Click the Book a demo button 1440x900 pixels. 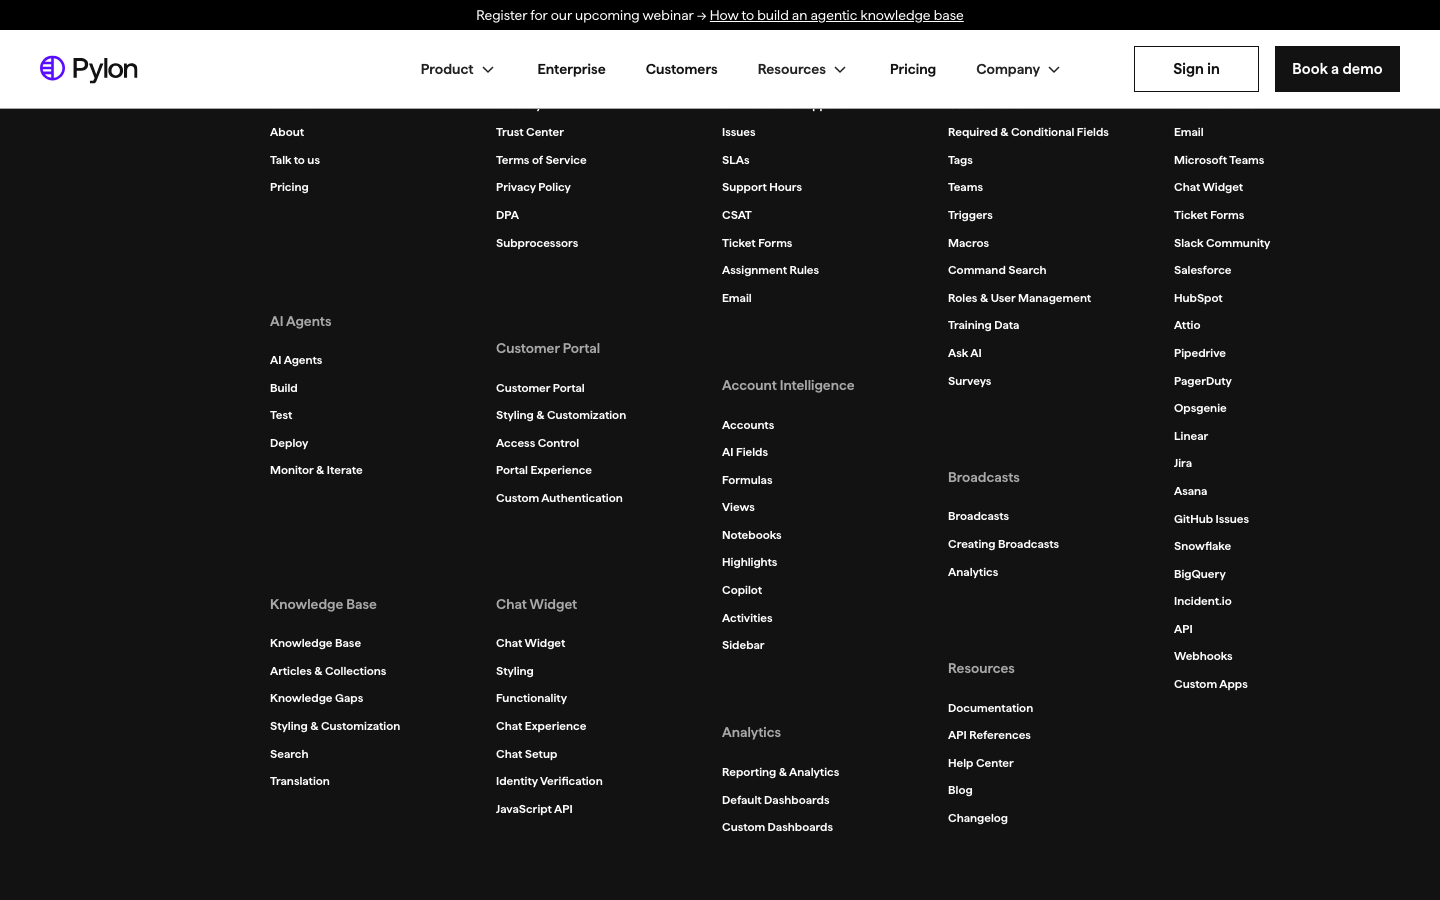click(x=1337, y=69)
